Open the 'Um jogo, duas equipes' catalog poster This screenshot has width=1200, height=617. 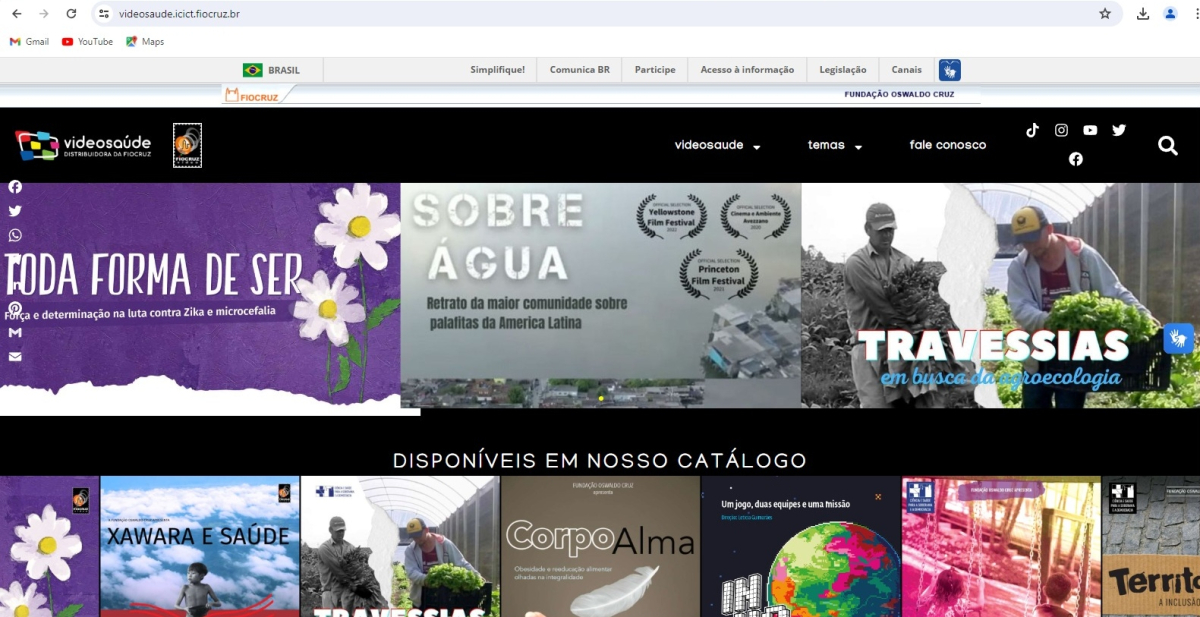(x=801, y=546)
